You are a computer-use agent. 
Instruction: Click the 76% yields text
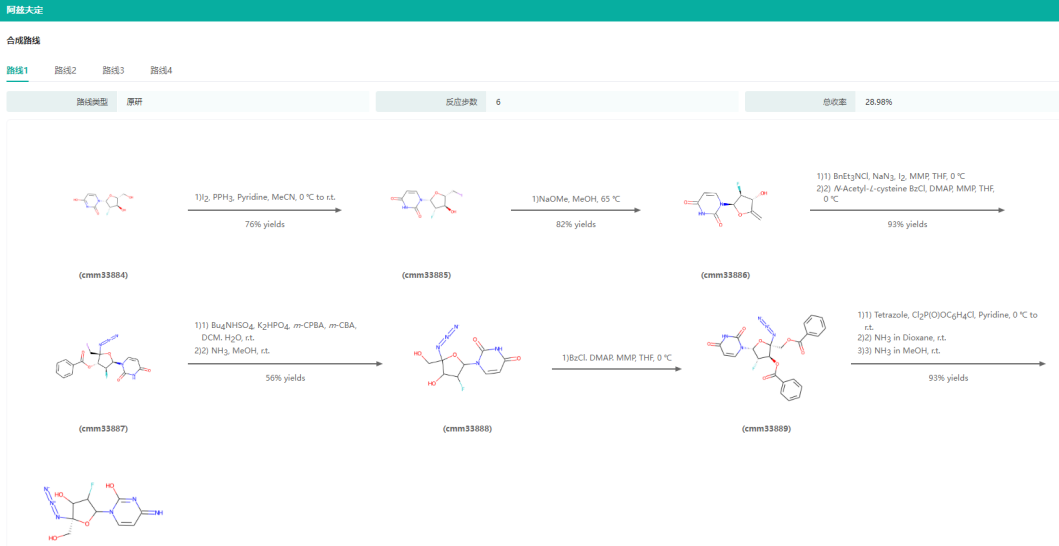pyautogui.click(x=265, y=224)
